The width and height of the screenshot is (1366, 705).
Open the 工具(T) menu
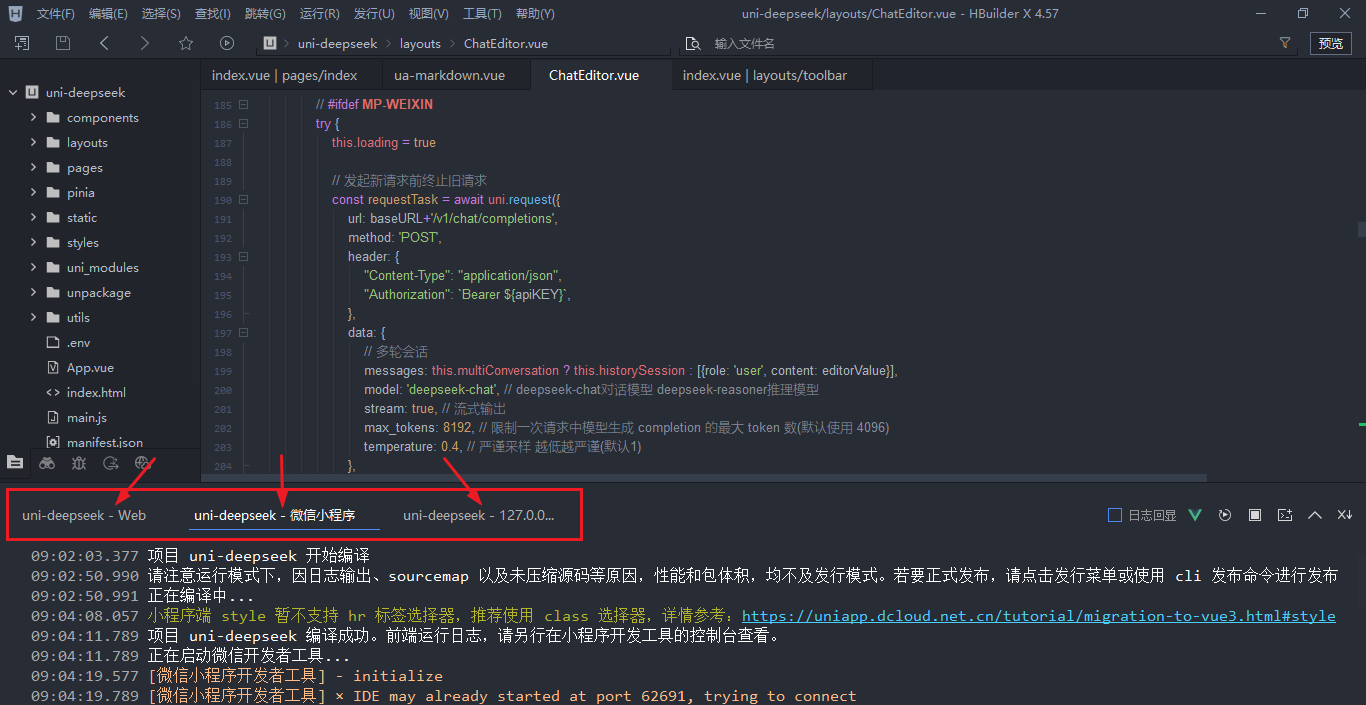click(x=482, y=14)
